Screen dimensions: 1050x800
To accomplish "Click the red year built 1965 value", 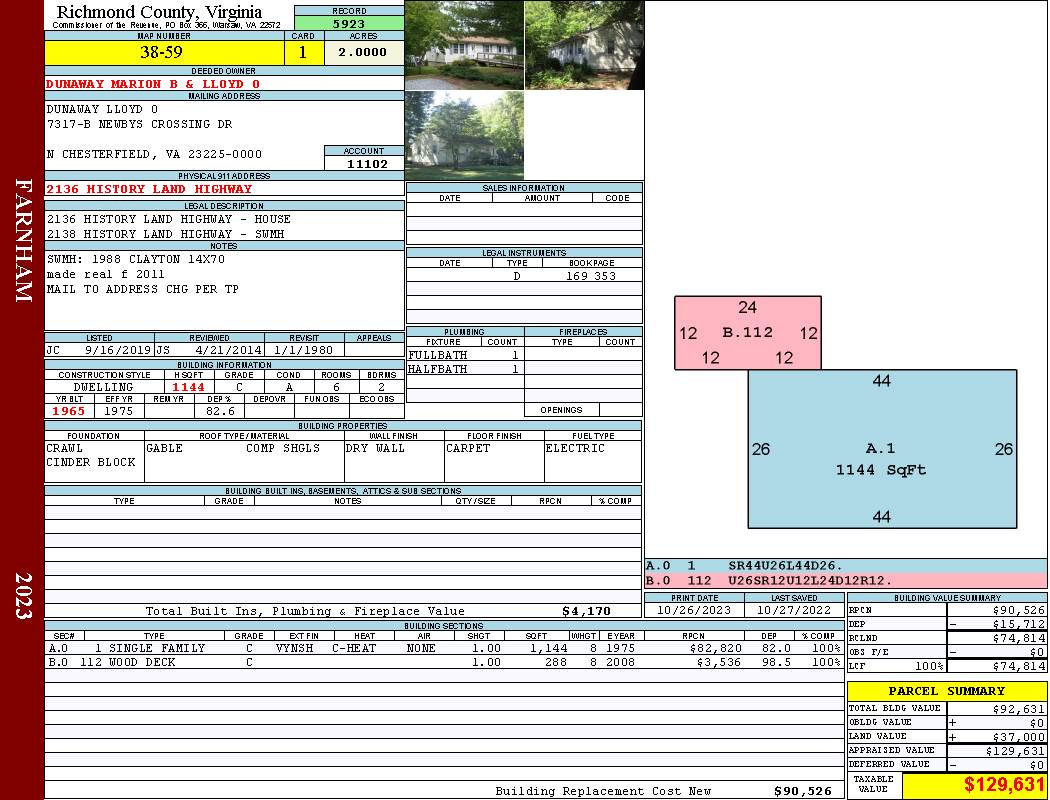I will click(x=69, y=411).
